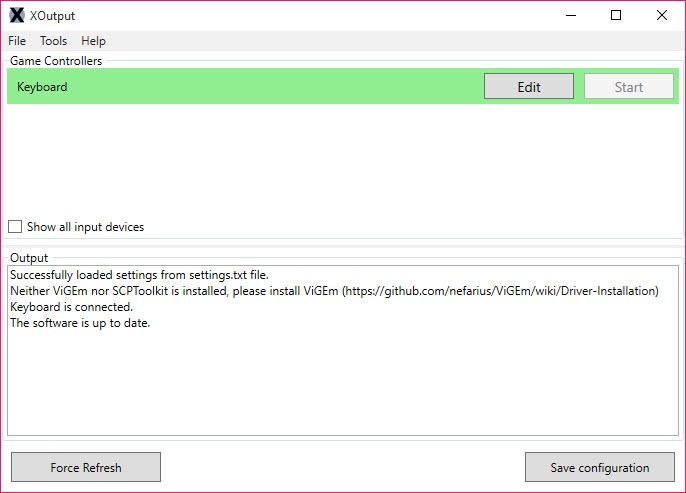Minimize the XOutput window
Viewport: 686px width, 493px height.
[x=571, y=15]
